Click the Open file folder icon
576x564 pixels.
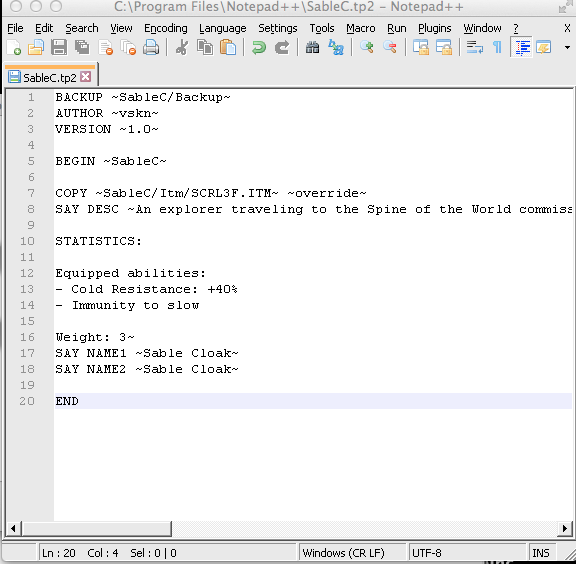(x=36, y=48)
